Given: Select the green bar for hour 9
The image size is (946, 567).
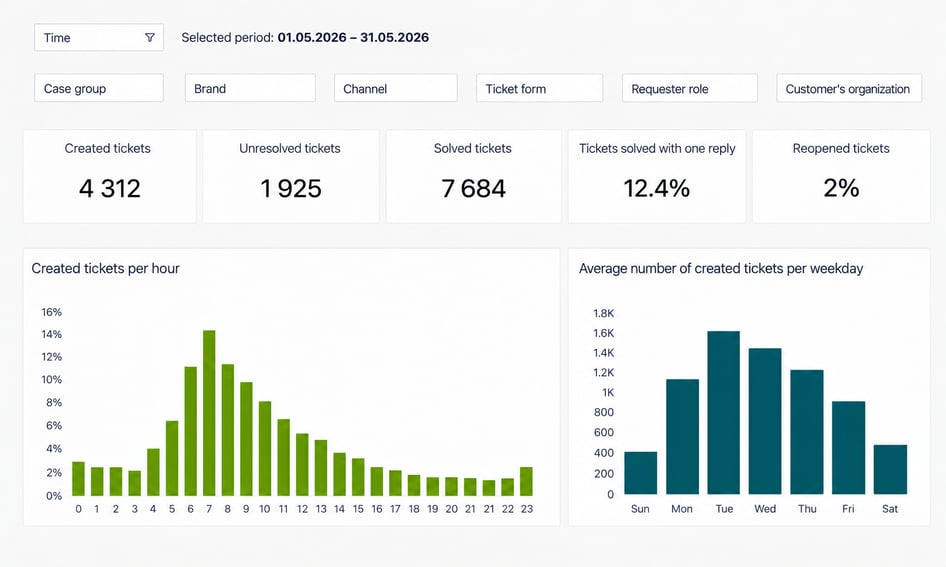Looking at the screenshot, I should [x=246, y=439].
